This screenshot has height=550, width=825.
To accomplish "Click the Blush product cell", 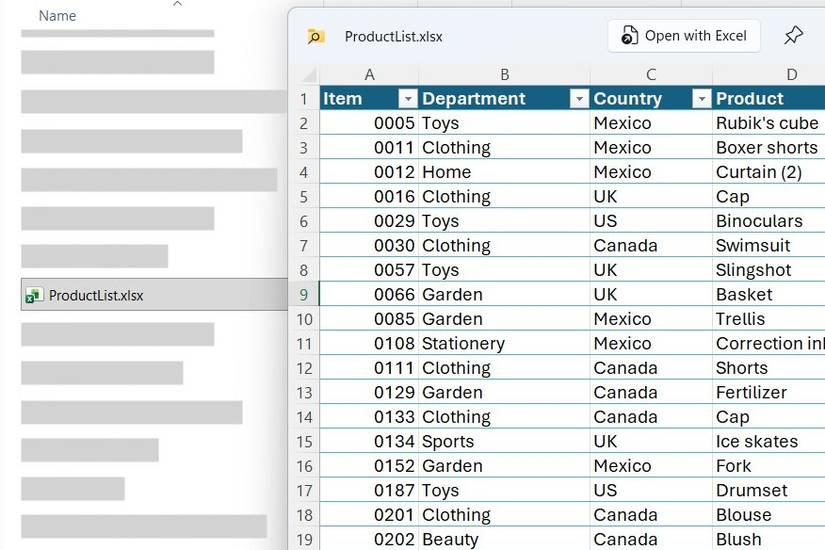I will pos(769,539).
